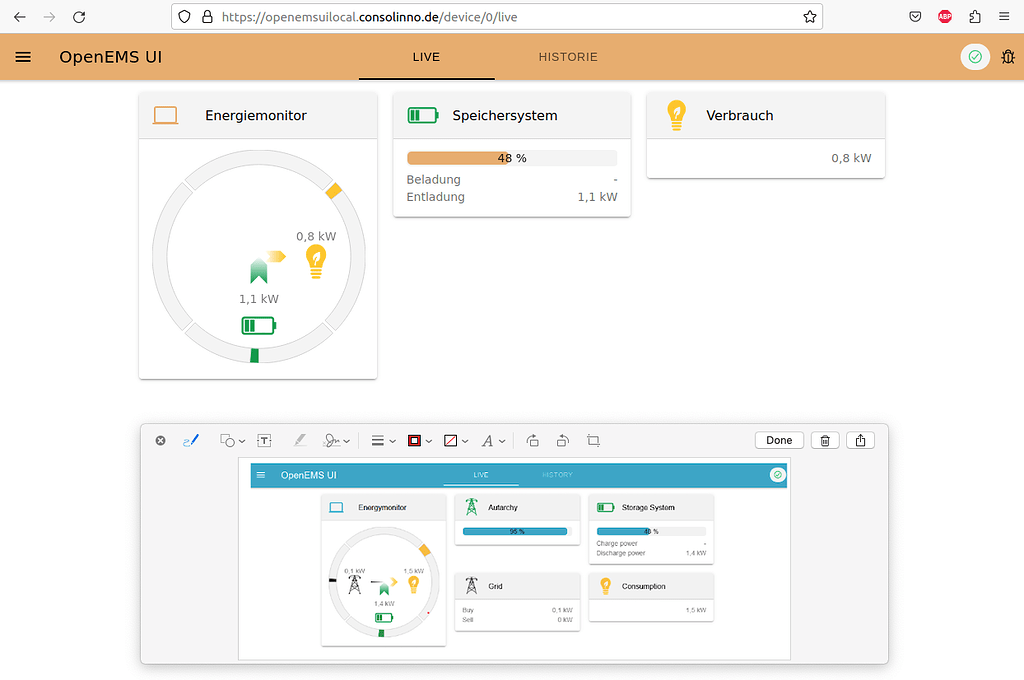Select the highlighter tool

tap(300, 440)
